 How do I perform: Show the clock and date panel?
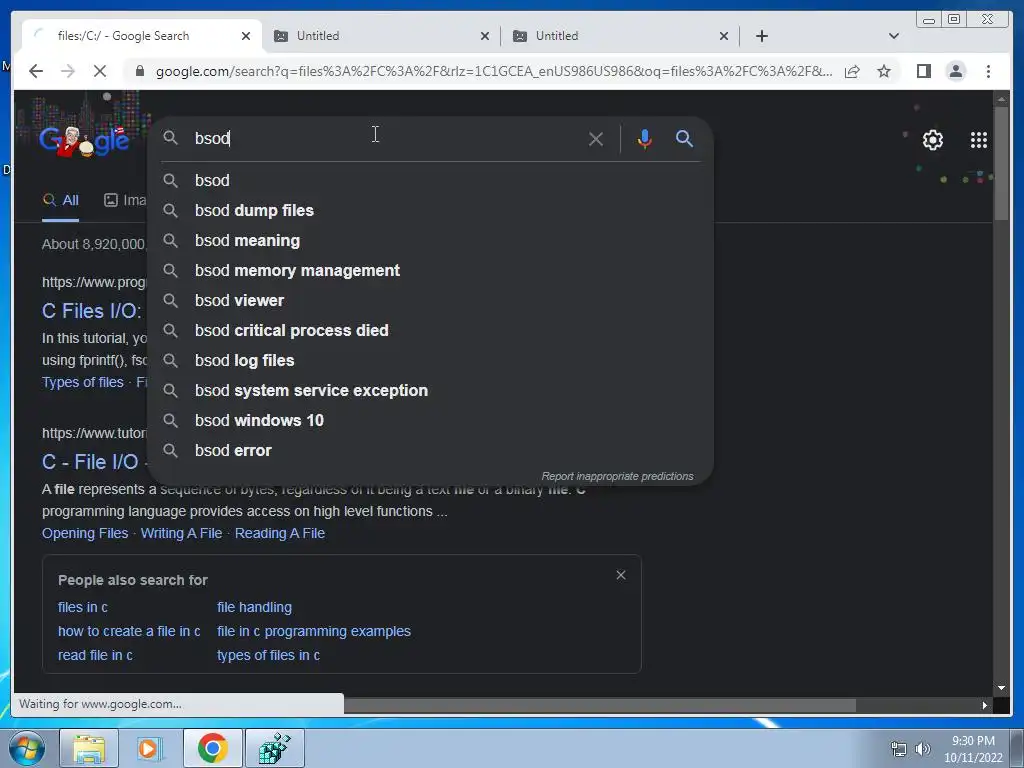coord(973,749)
